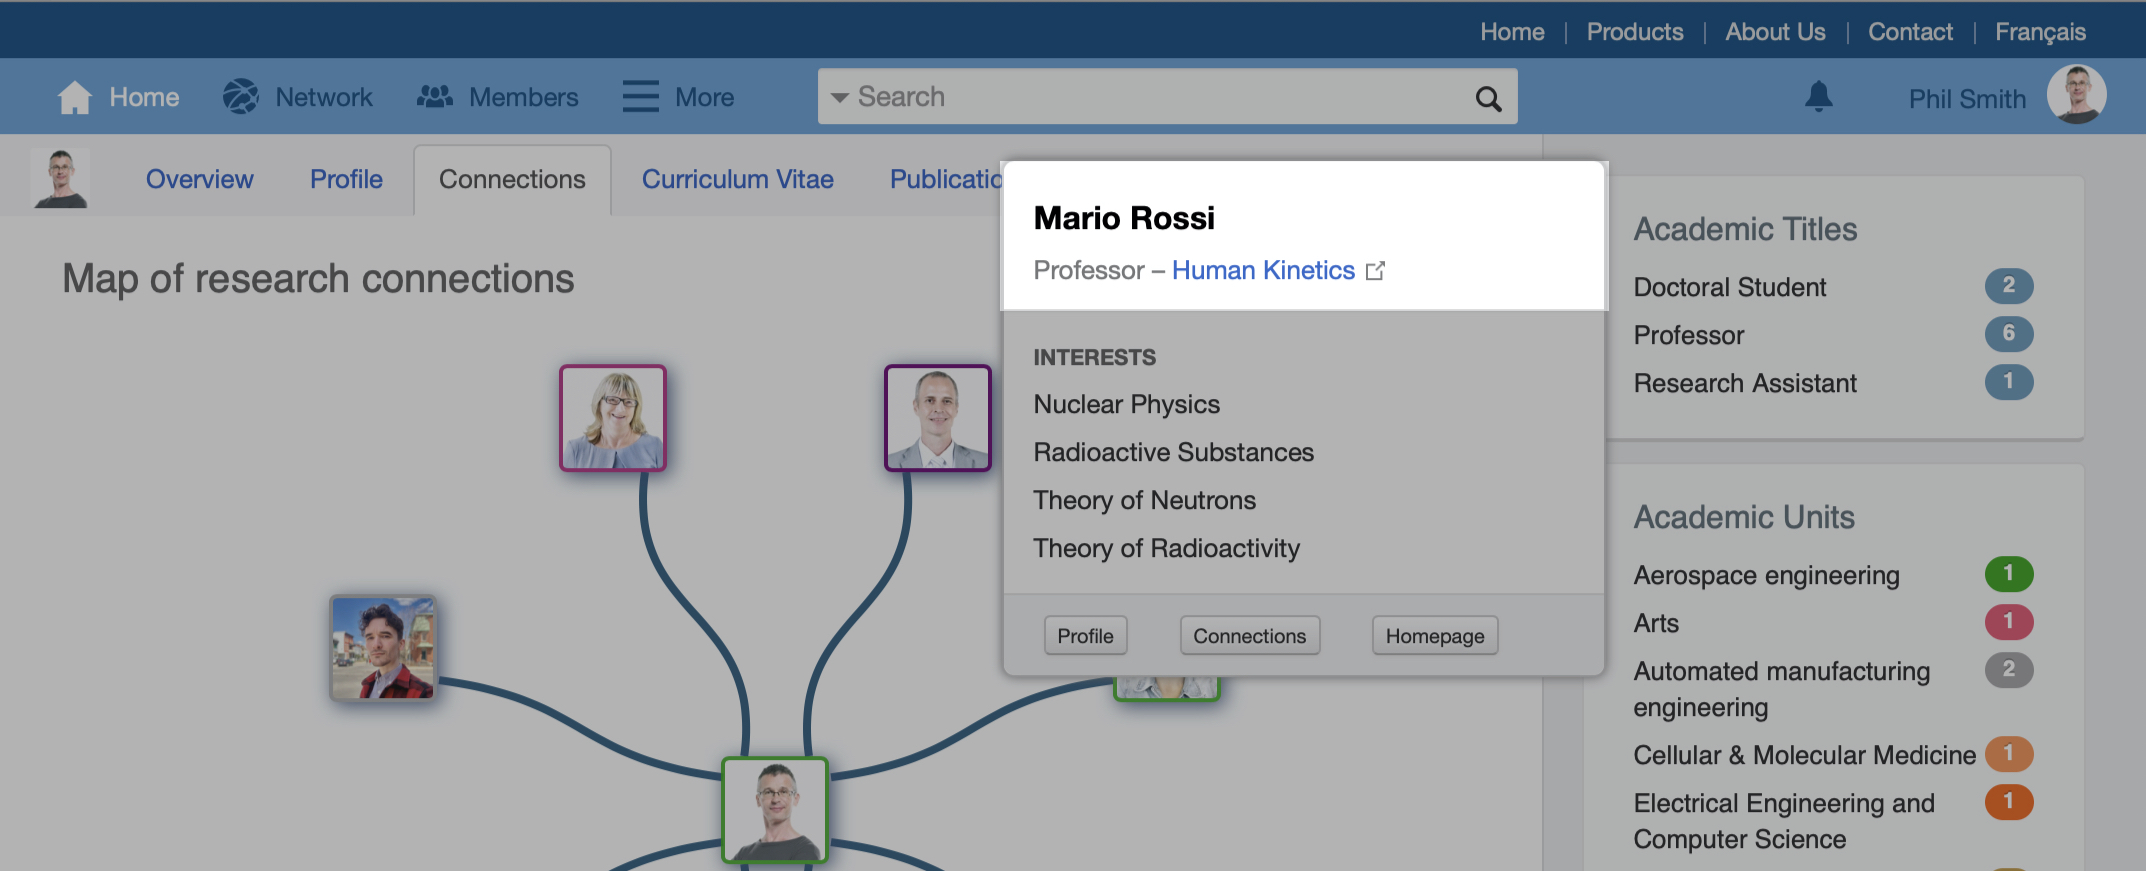Click the Home house icon in navigation bar

[75, 97]
